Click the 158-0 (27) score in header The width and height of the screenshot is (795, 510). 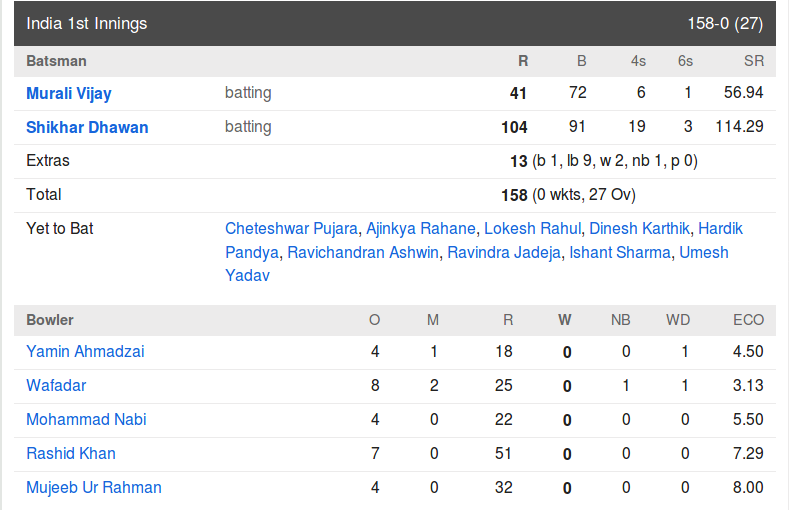coord(725,23)
